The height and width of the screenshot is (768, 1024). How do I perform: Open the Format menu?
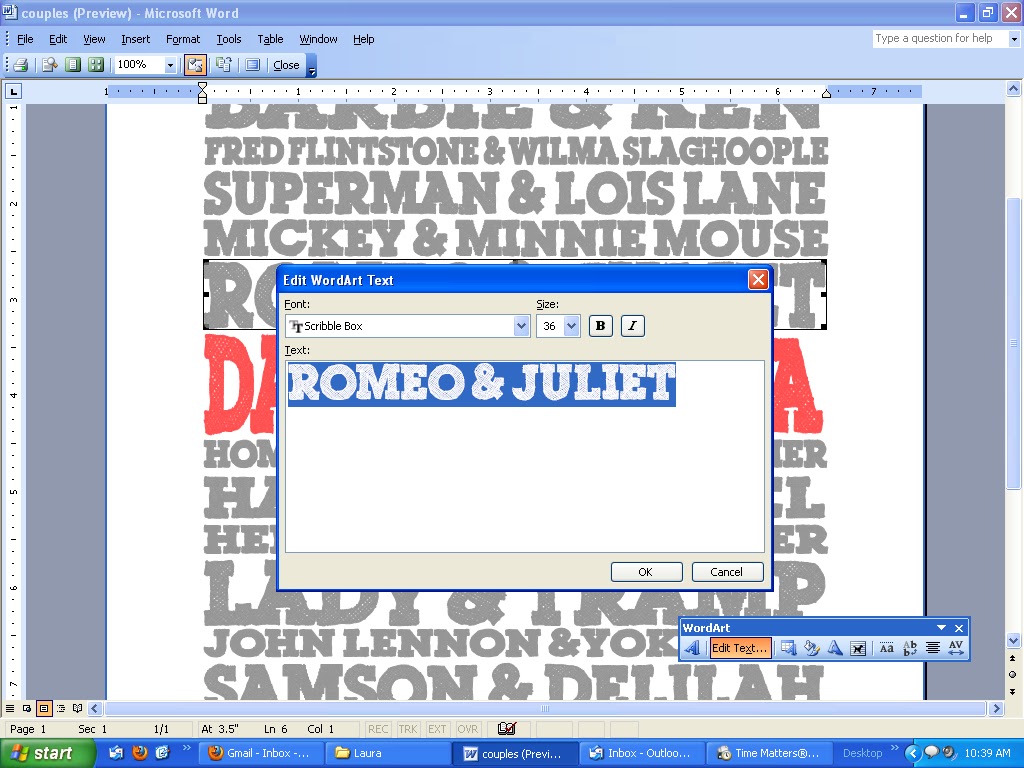[x=182, y=39]
